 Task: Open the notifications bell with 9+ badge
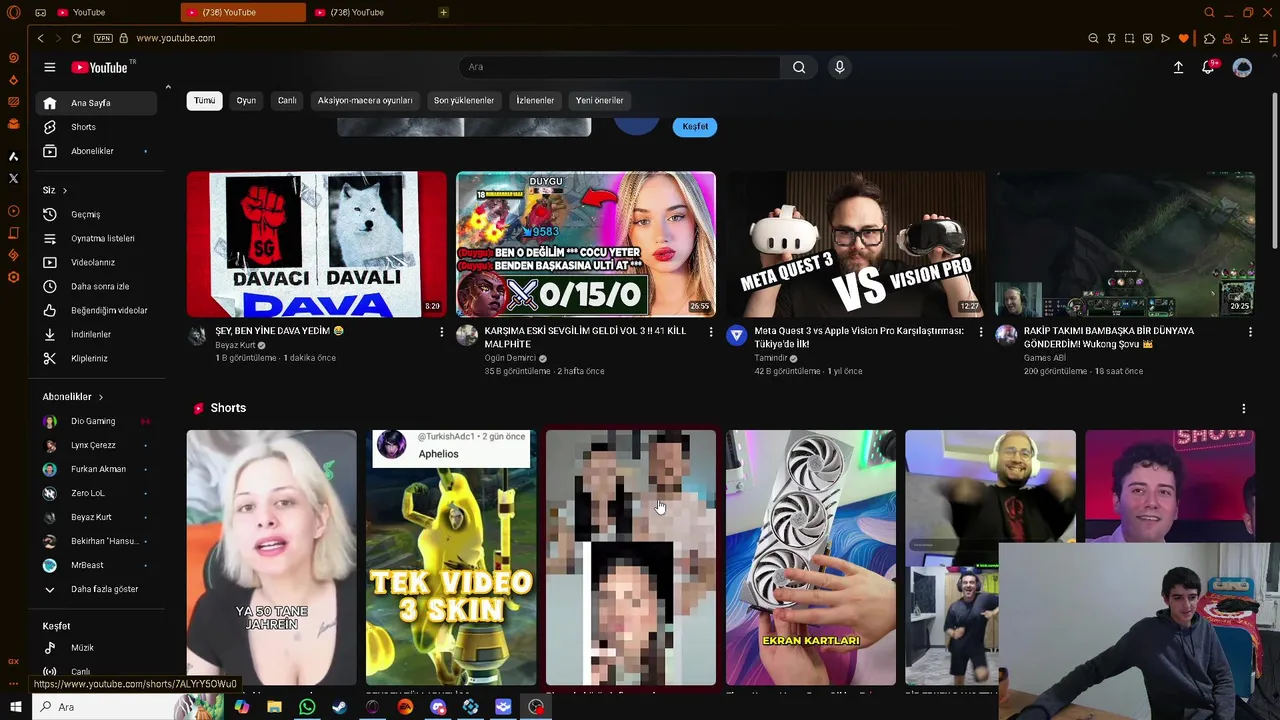click(1209, 67)
